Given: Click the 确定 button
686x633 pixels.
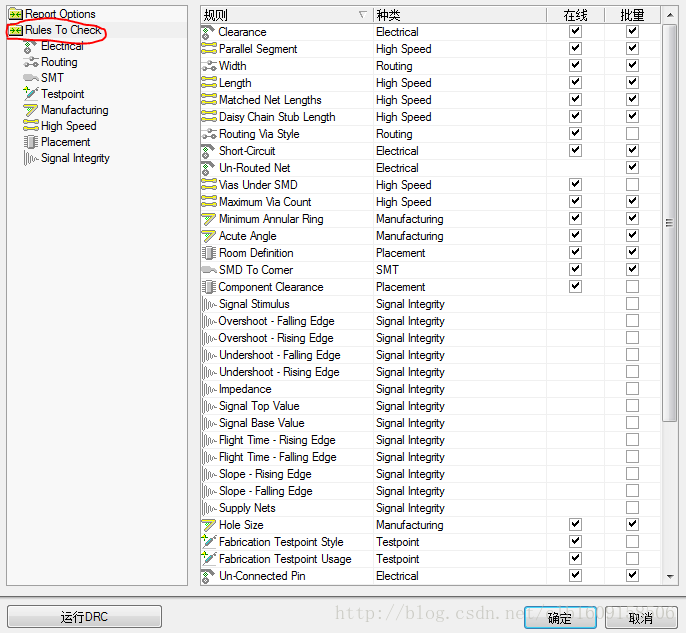Looking at the screenshot, I should 560,618.
